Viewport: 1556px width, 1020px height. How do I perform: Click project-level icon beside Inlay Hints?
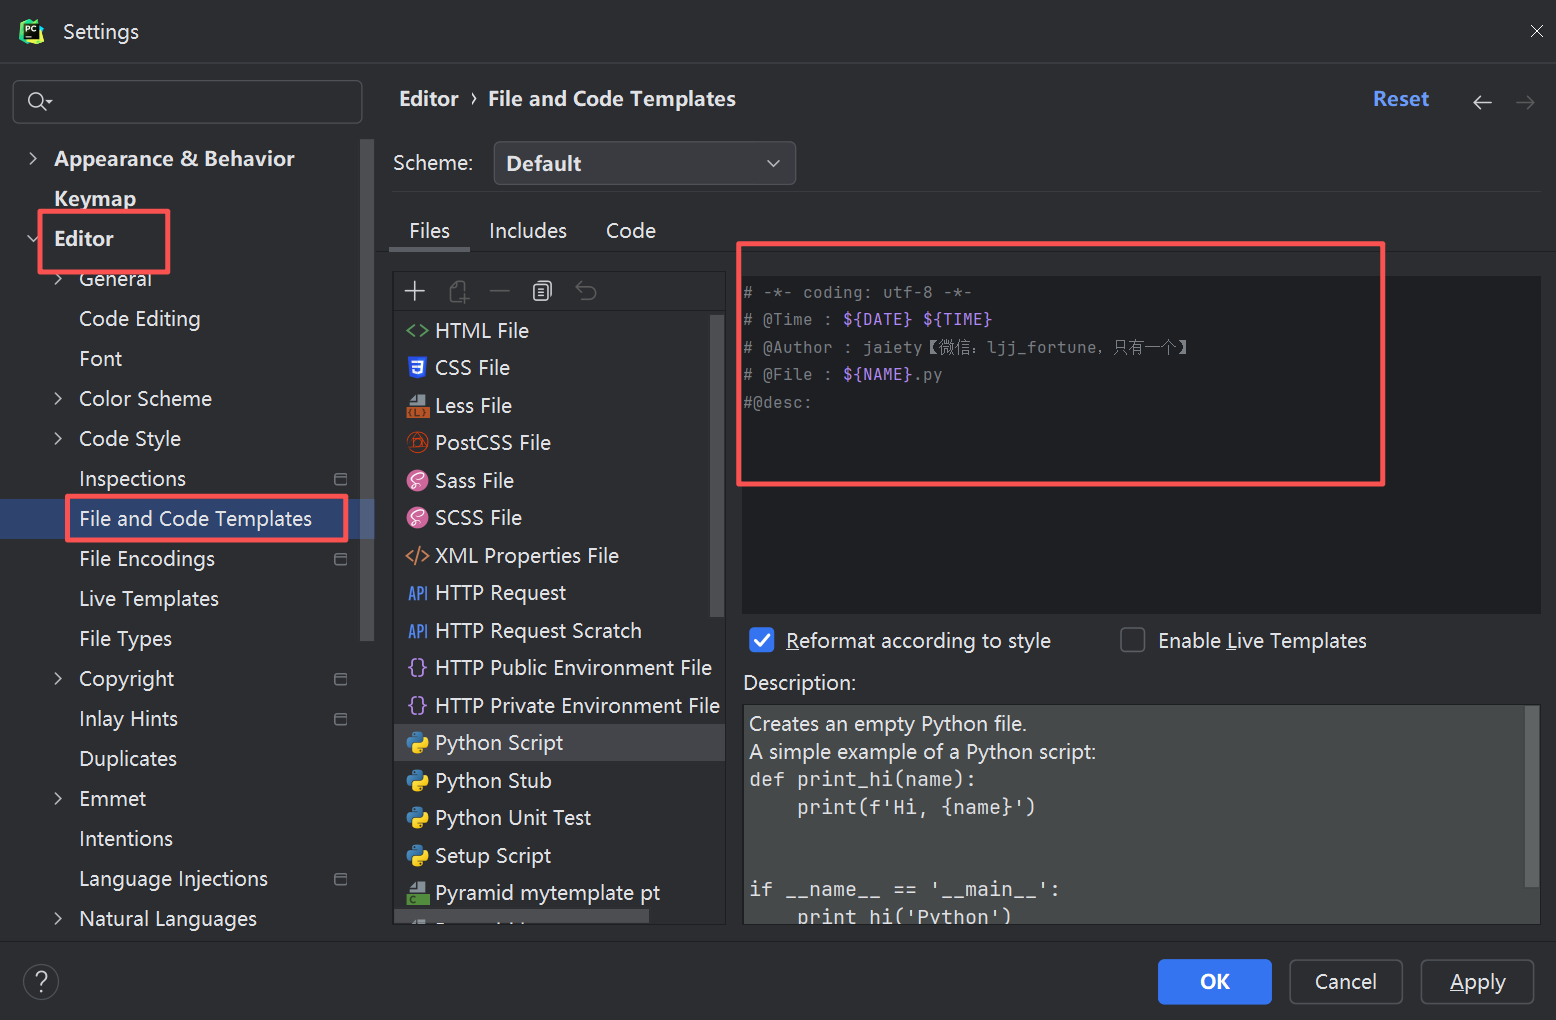pos(340,719)
